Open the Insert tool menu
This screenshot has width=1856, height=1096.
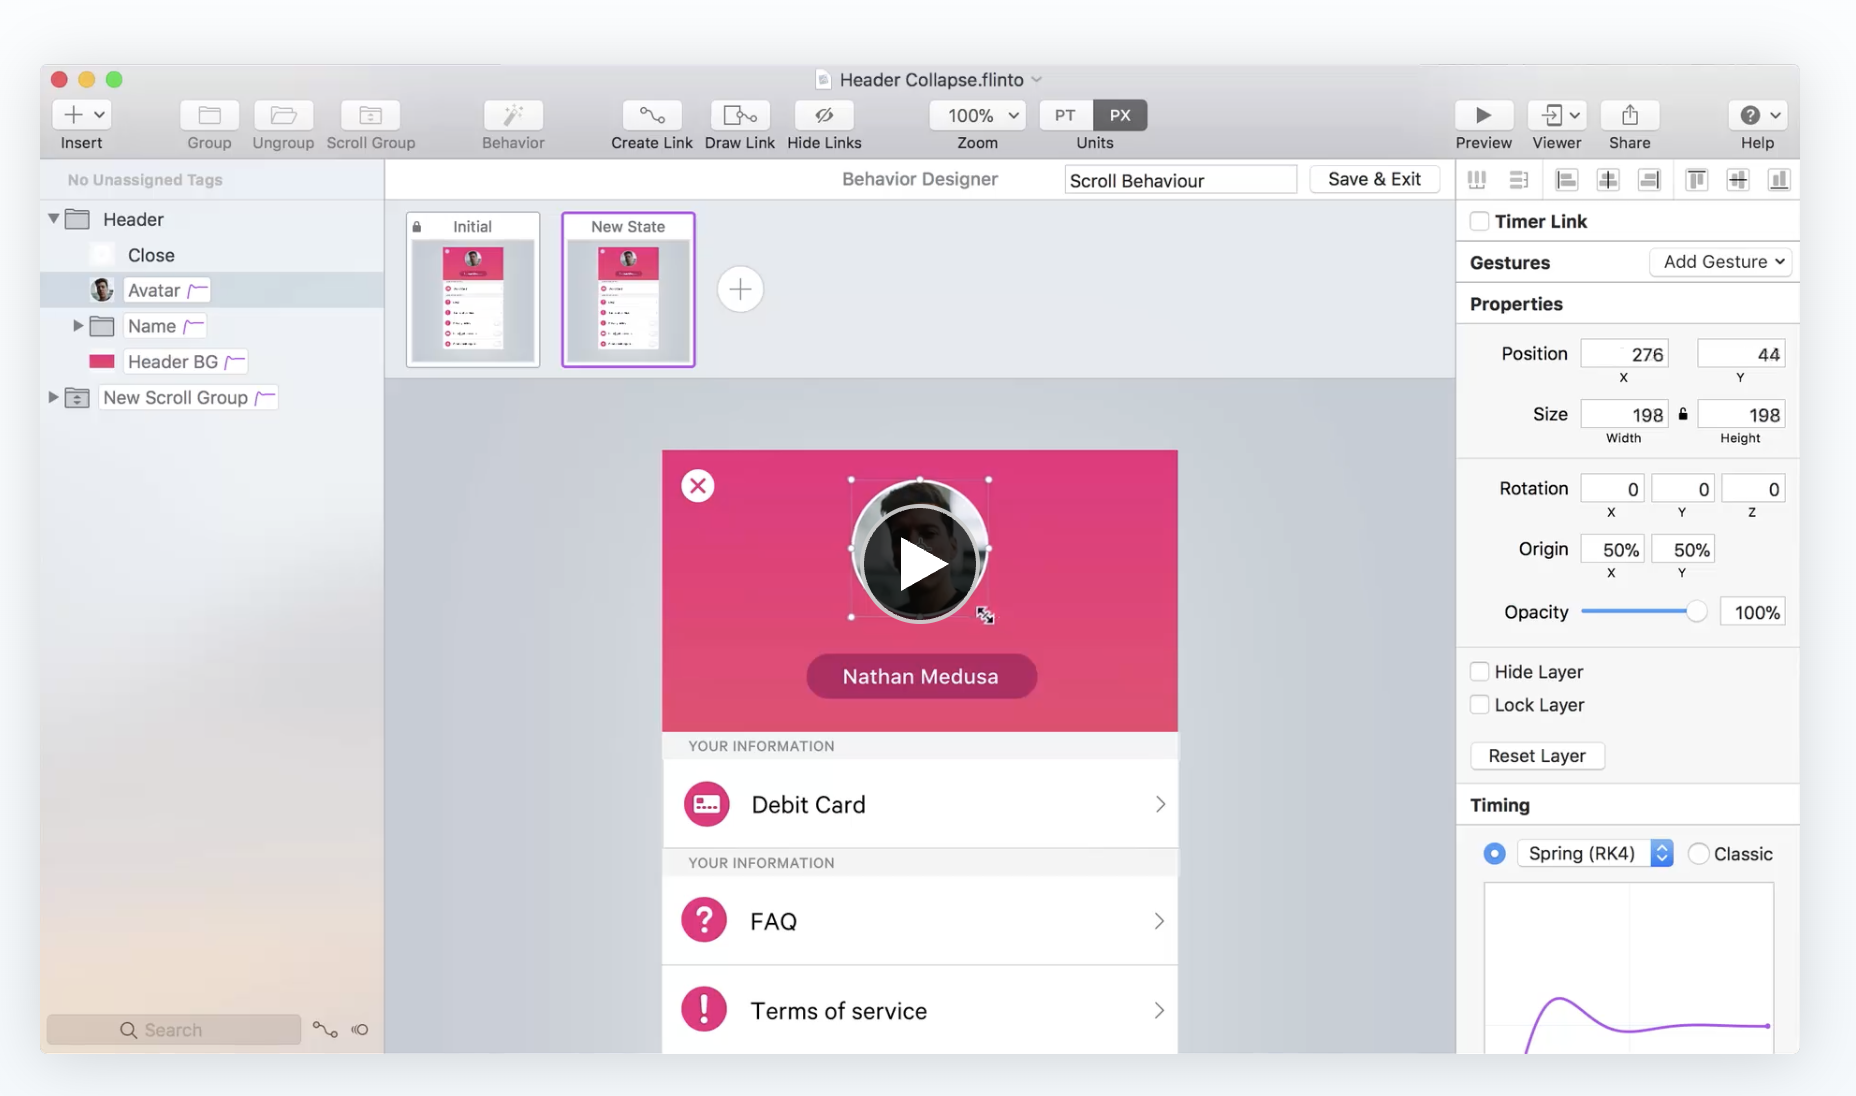[81, 115]
